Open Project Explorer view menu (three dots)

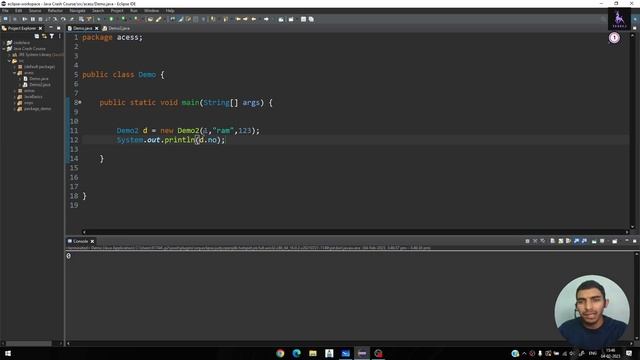(60, 36)
